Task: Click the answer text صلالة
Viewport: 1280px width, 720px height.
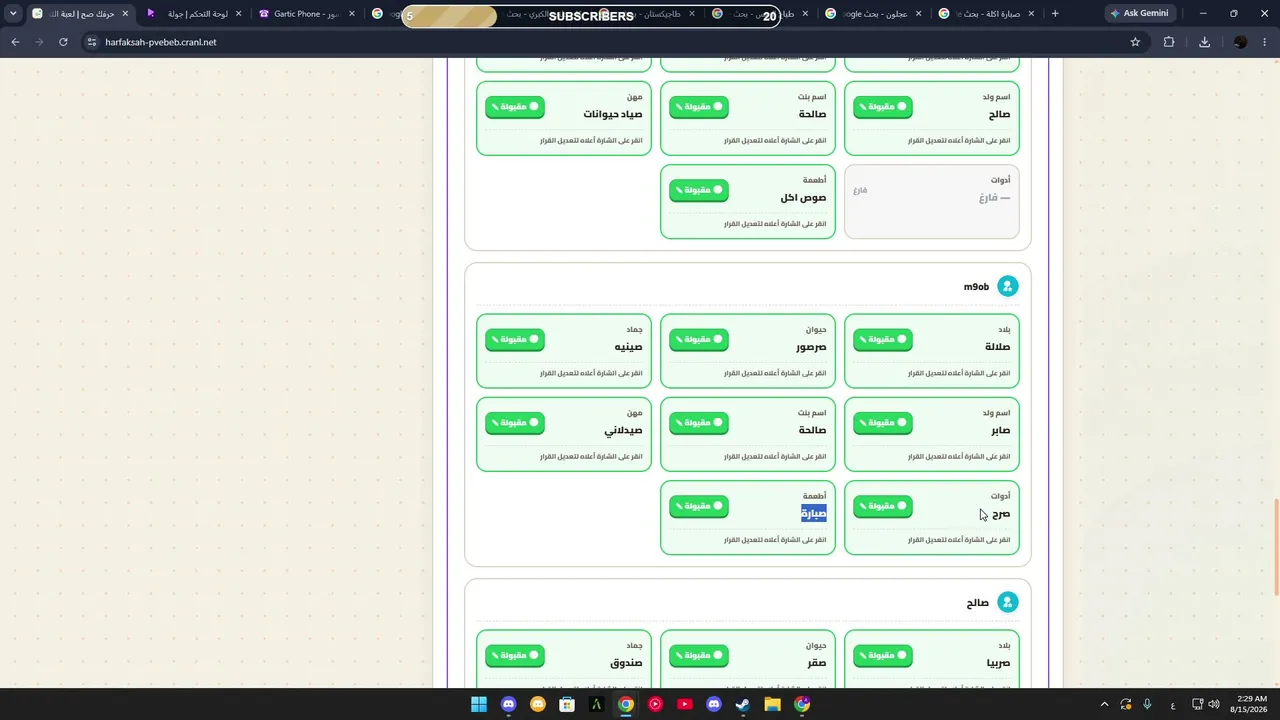Action: click(x=998, y=347)
